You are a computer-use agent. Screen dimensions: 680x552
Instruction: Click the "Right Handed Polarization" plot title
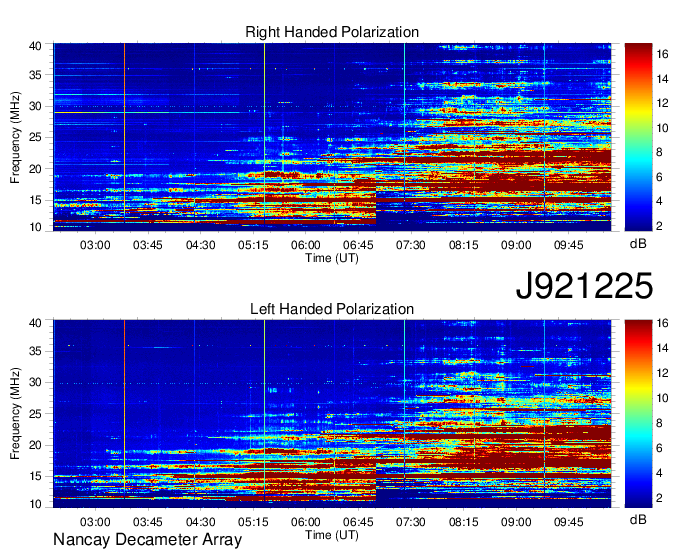pos(332,32)
